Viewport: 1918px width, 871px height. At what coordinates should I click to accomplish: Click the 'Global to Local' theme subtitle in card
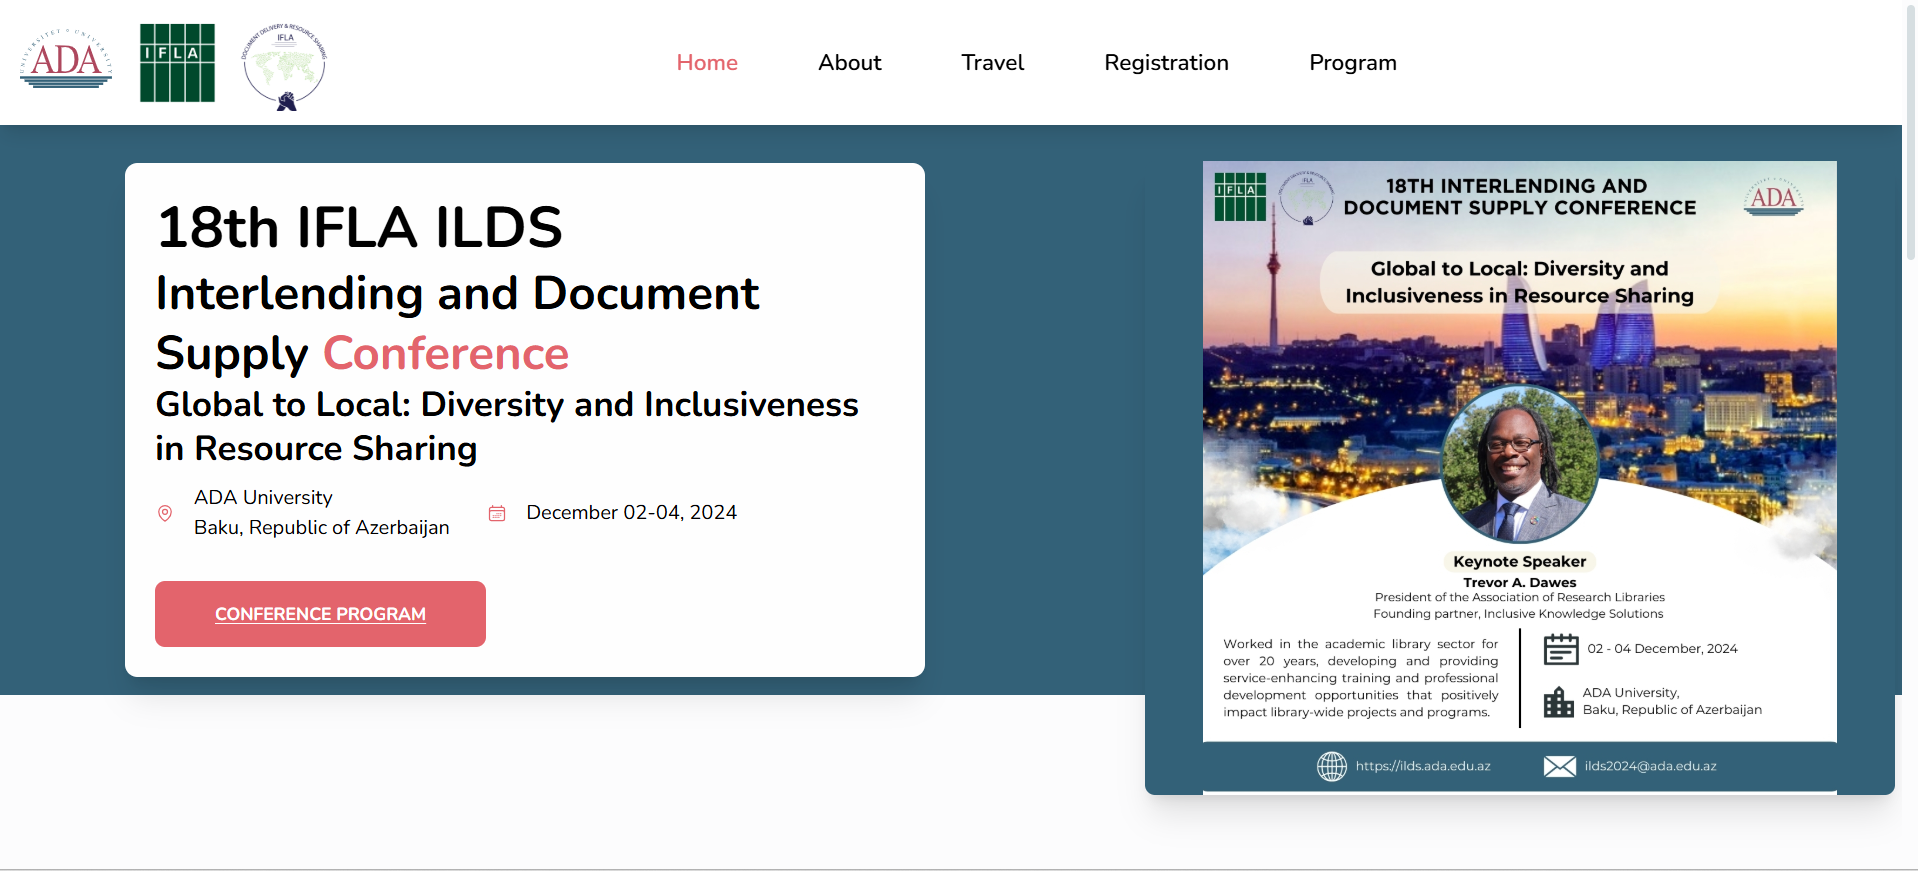point(507,426)
